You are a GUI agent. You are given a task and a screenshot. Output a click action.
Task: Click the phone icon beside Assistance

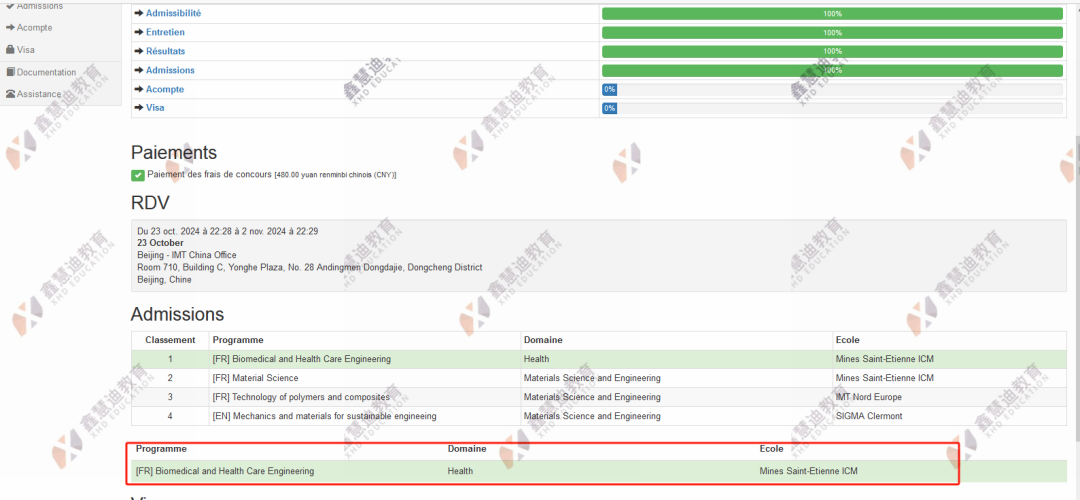pos(10,94)
